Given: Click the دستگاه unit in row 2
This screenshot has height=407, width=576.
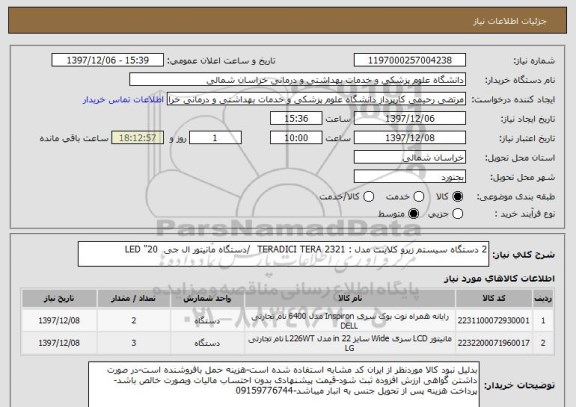Looking at the screenshot, I should (207, 343).
